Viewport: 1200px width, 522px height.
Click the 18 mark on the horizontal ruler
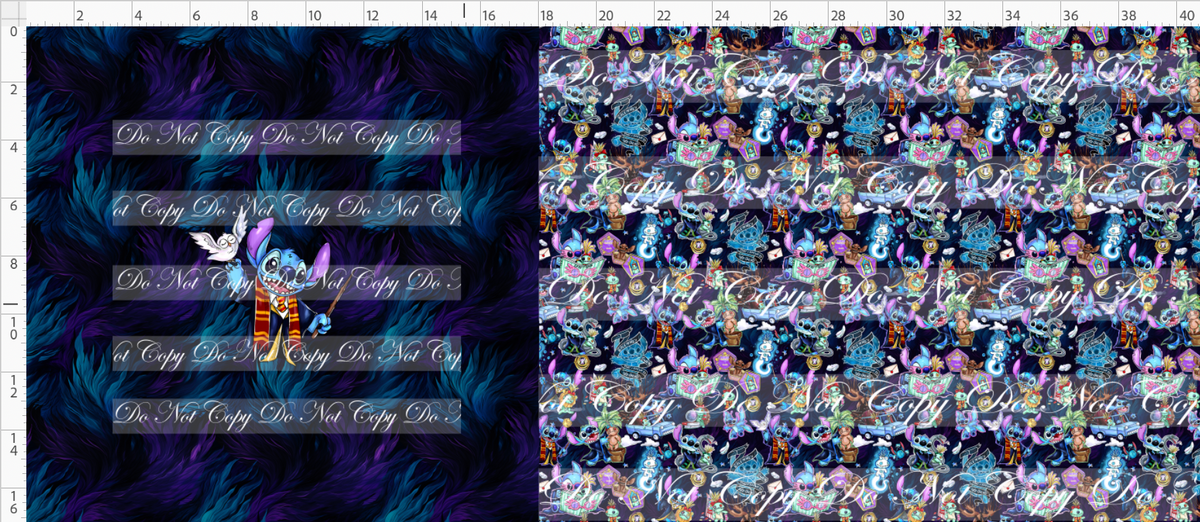pos(547,17)
